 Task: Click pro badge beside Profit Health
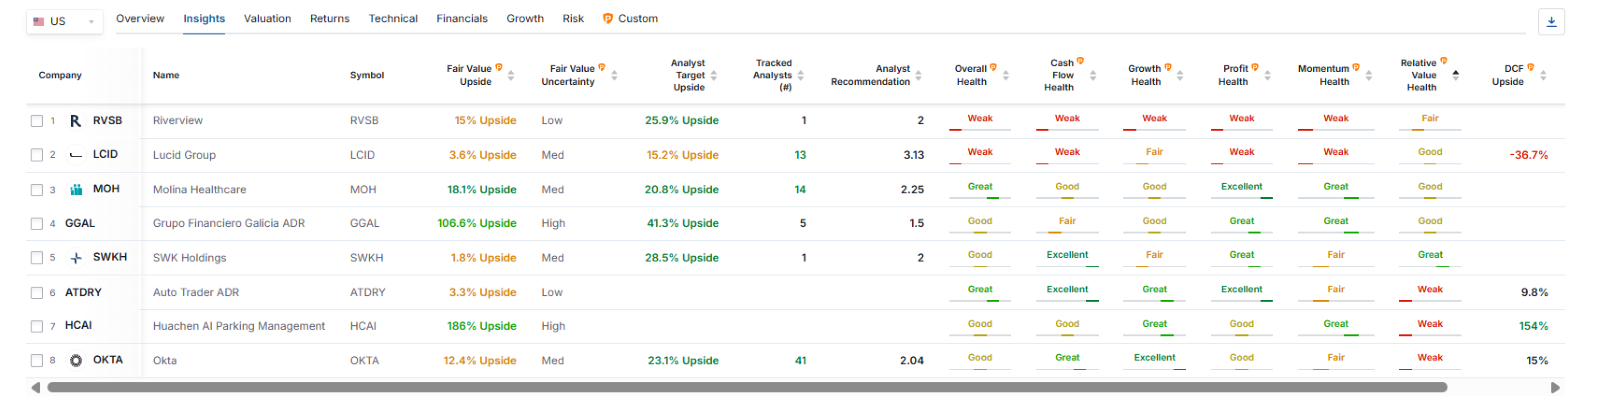click(1255, 67)
